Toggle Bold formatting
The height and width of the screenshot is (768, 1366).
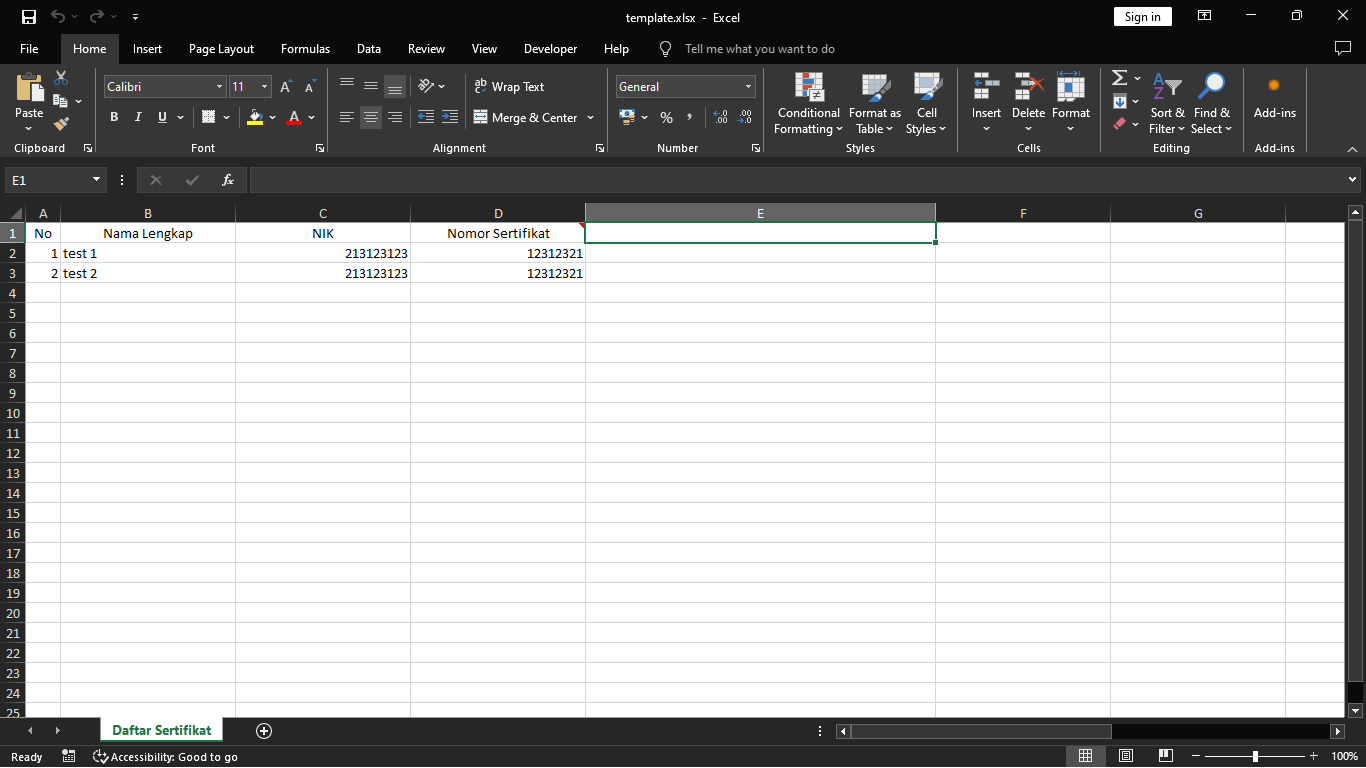coord(114,117)
